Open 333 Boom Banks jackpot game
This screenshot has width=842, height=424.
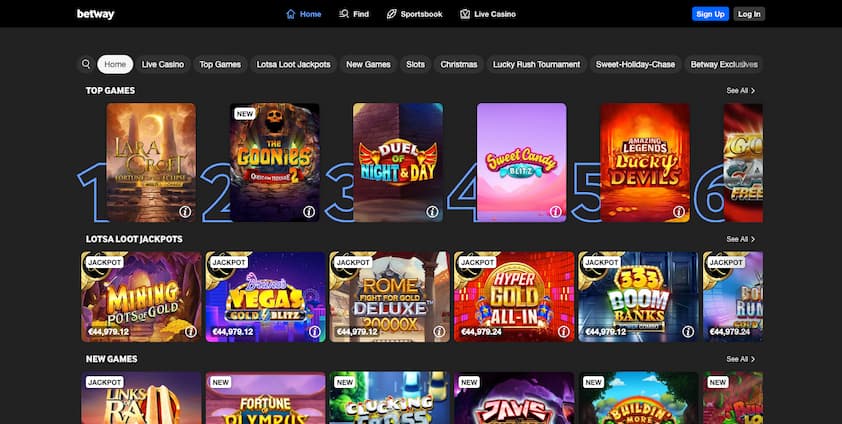638,297
